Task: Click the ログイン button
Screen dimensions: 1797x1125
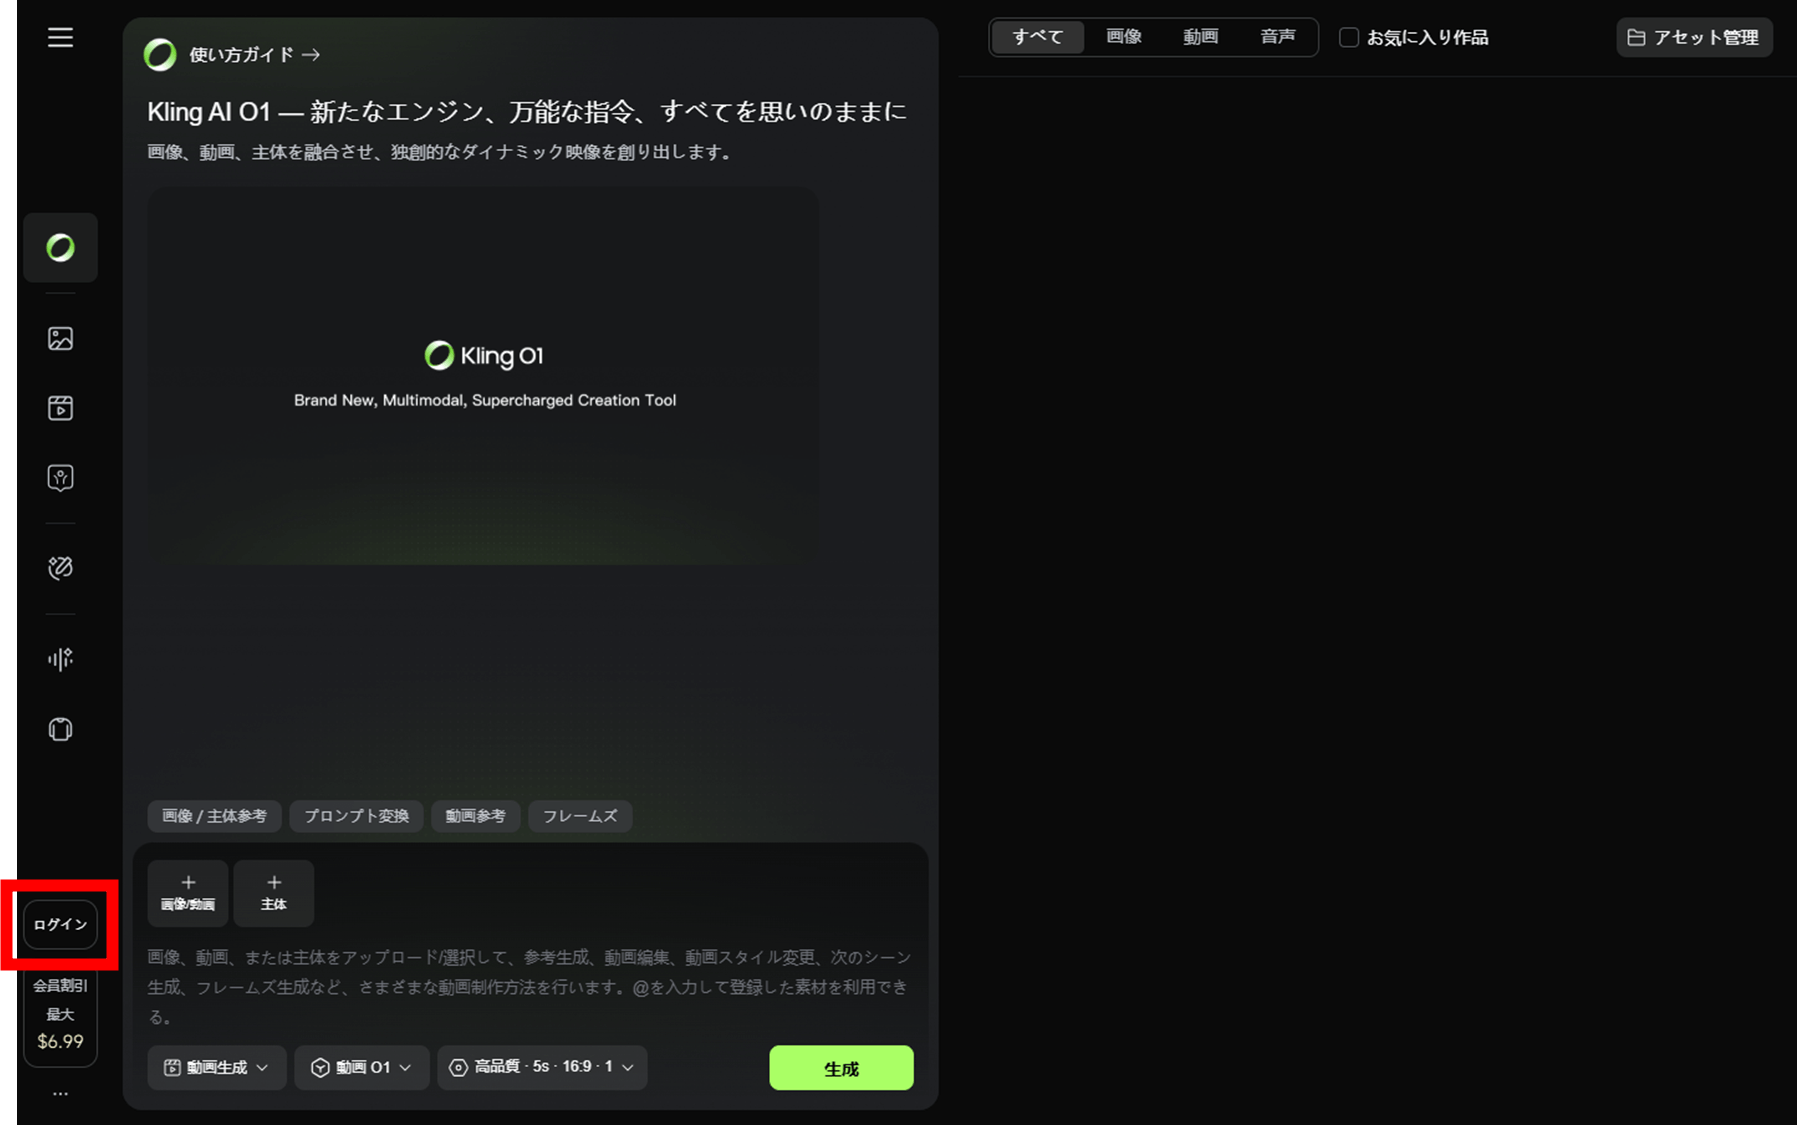Action: click(x=60, y=925)
